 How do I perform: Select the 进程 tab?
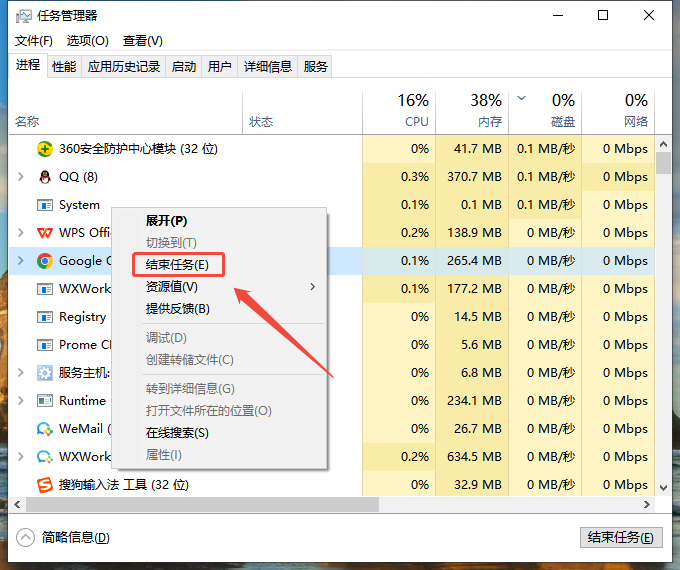[x=28, y=65]
